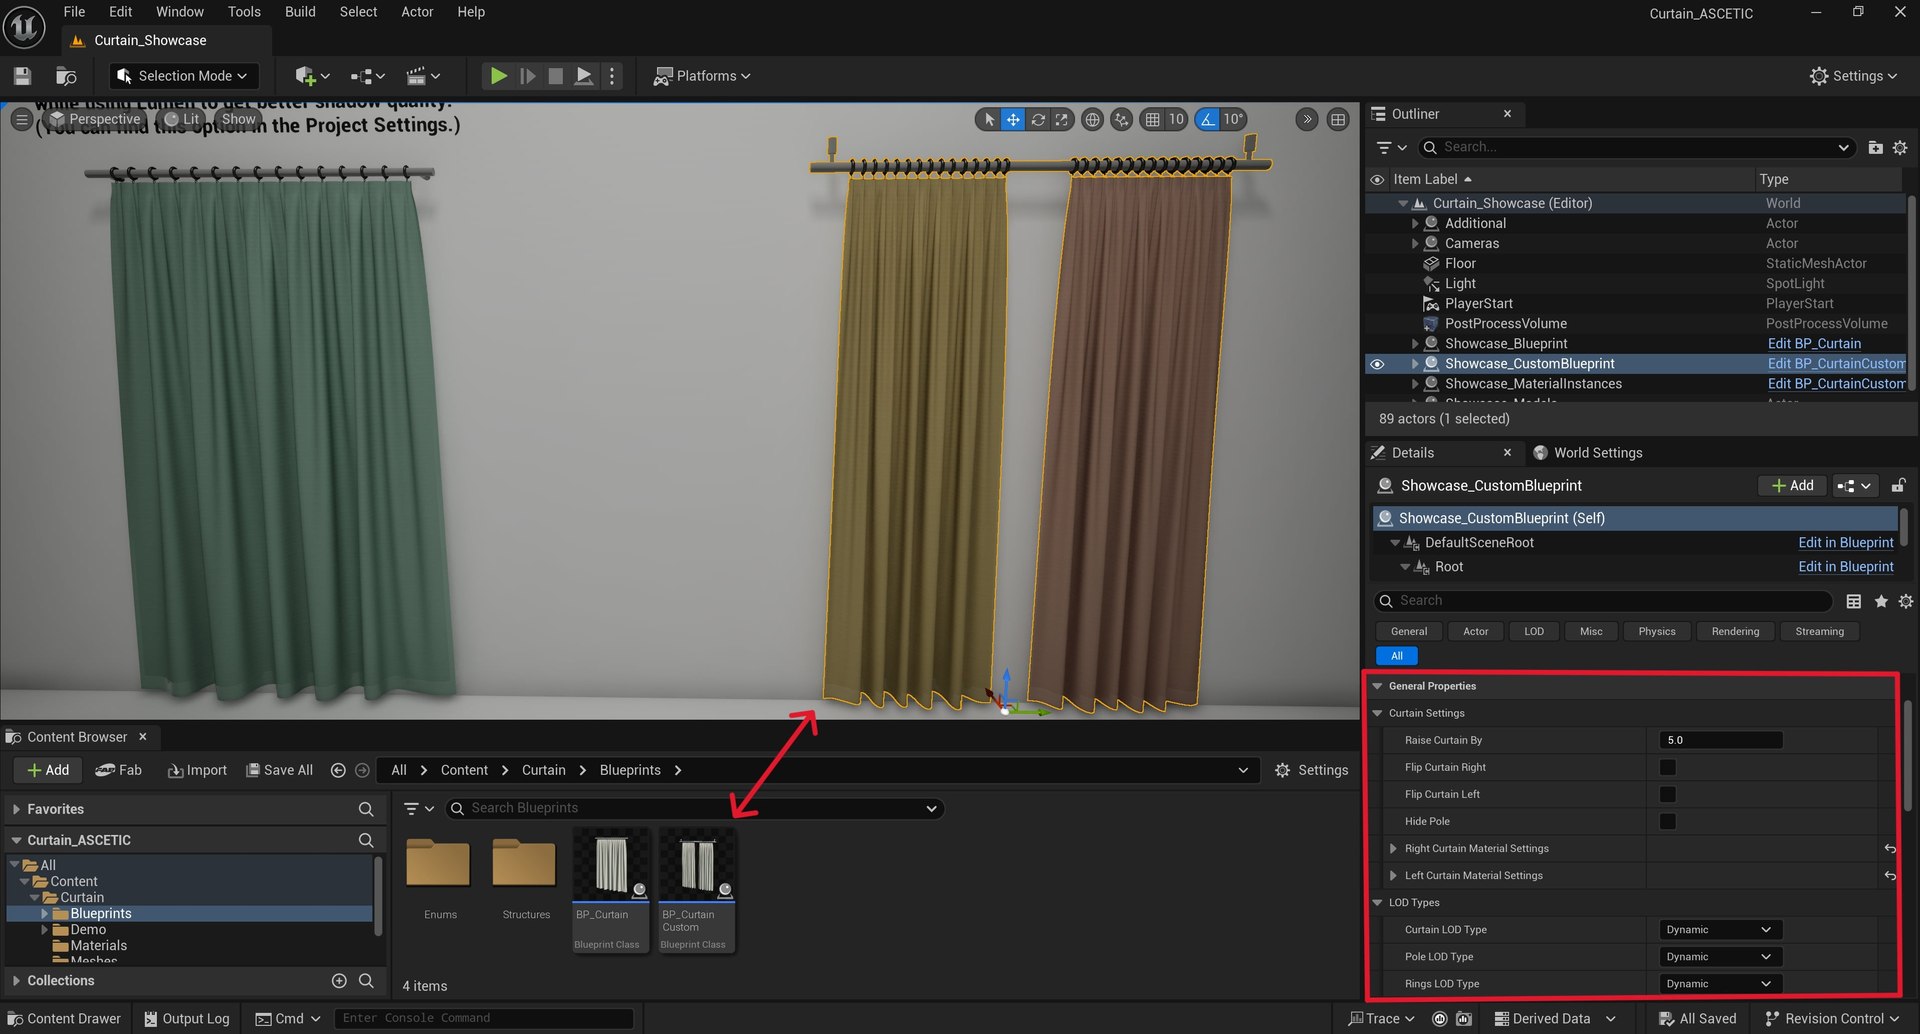This screenshot has width=1920, height=1034.
Task: Change the grid snap value 10
Action: click(1176, 119)
